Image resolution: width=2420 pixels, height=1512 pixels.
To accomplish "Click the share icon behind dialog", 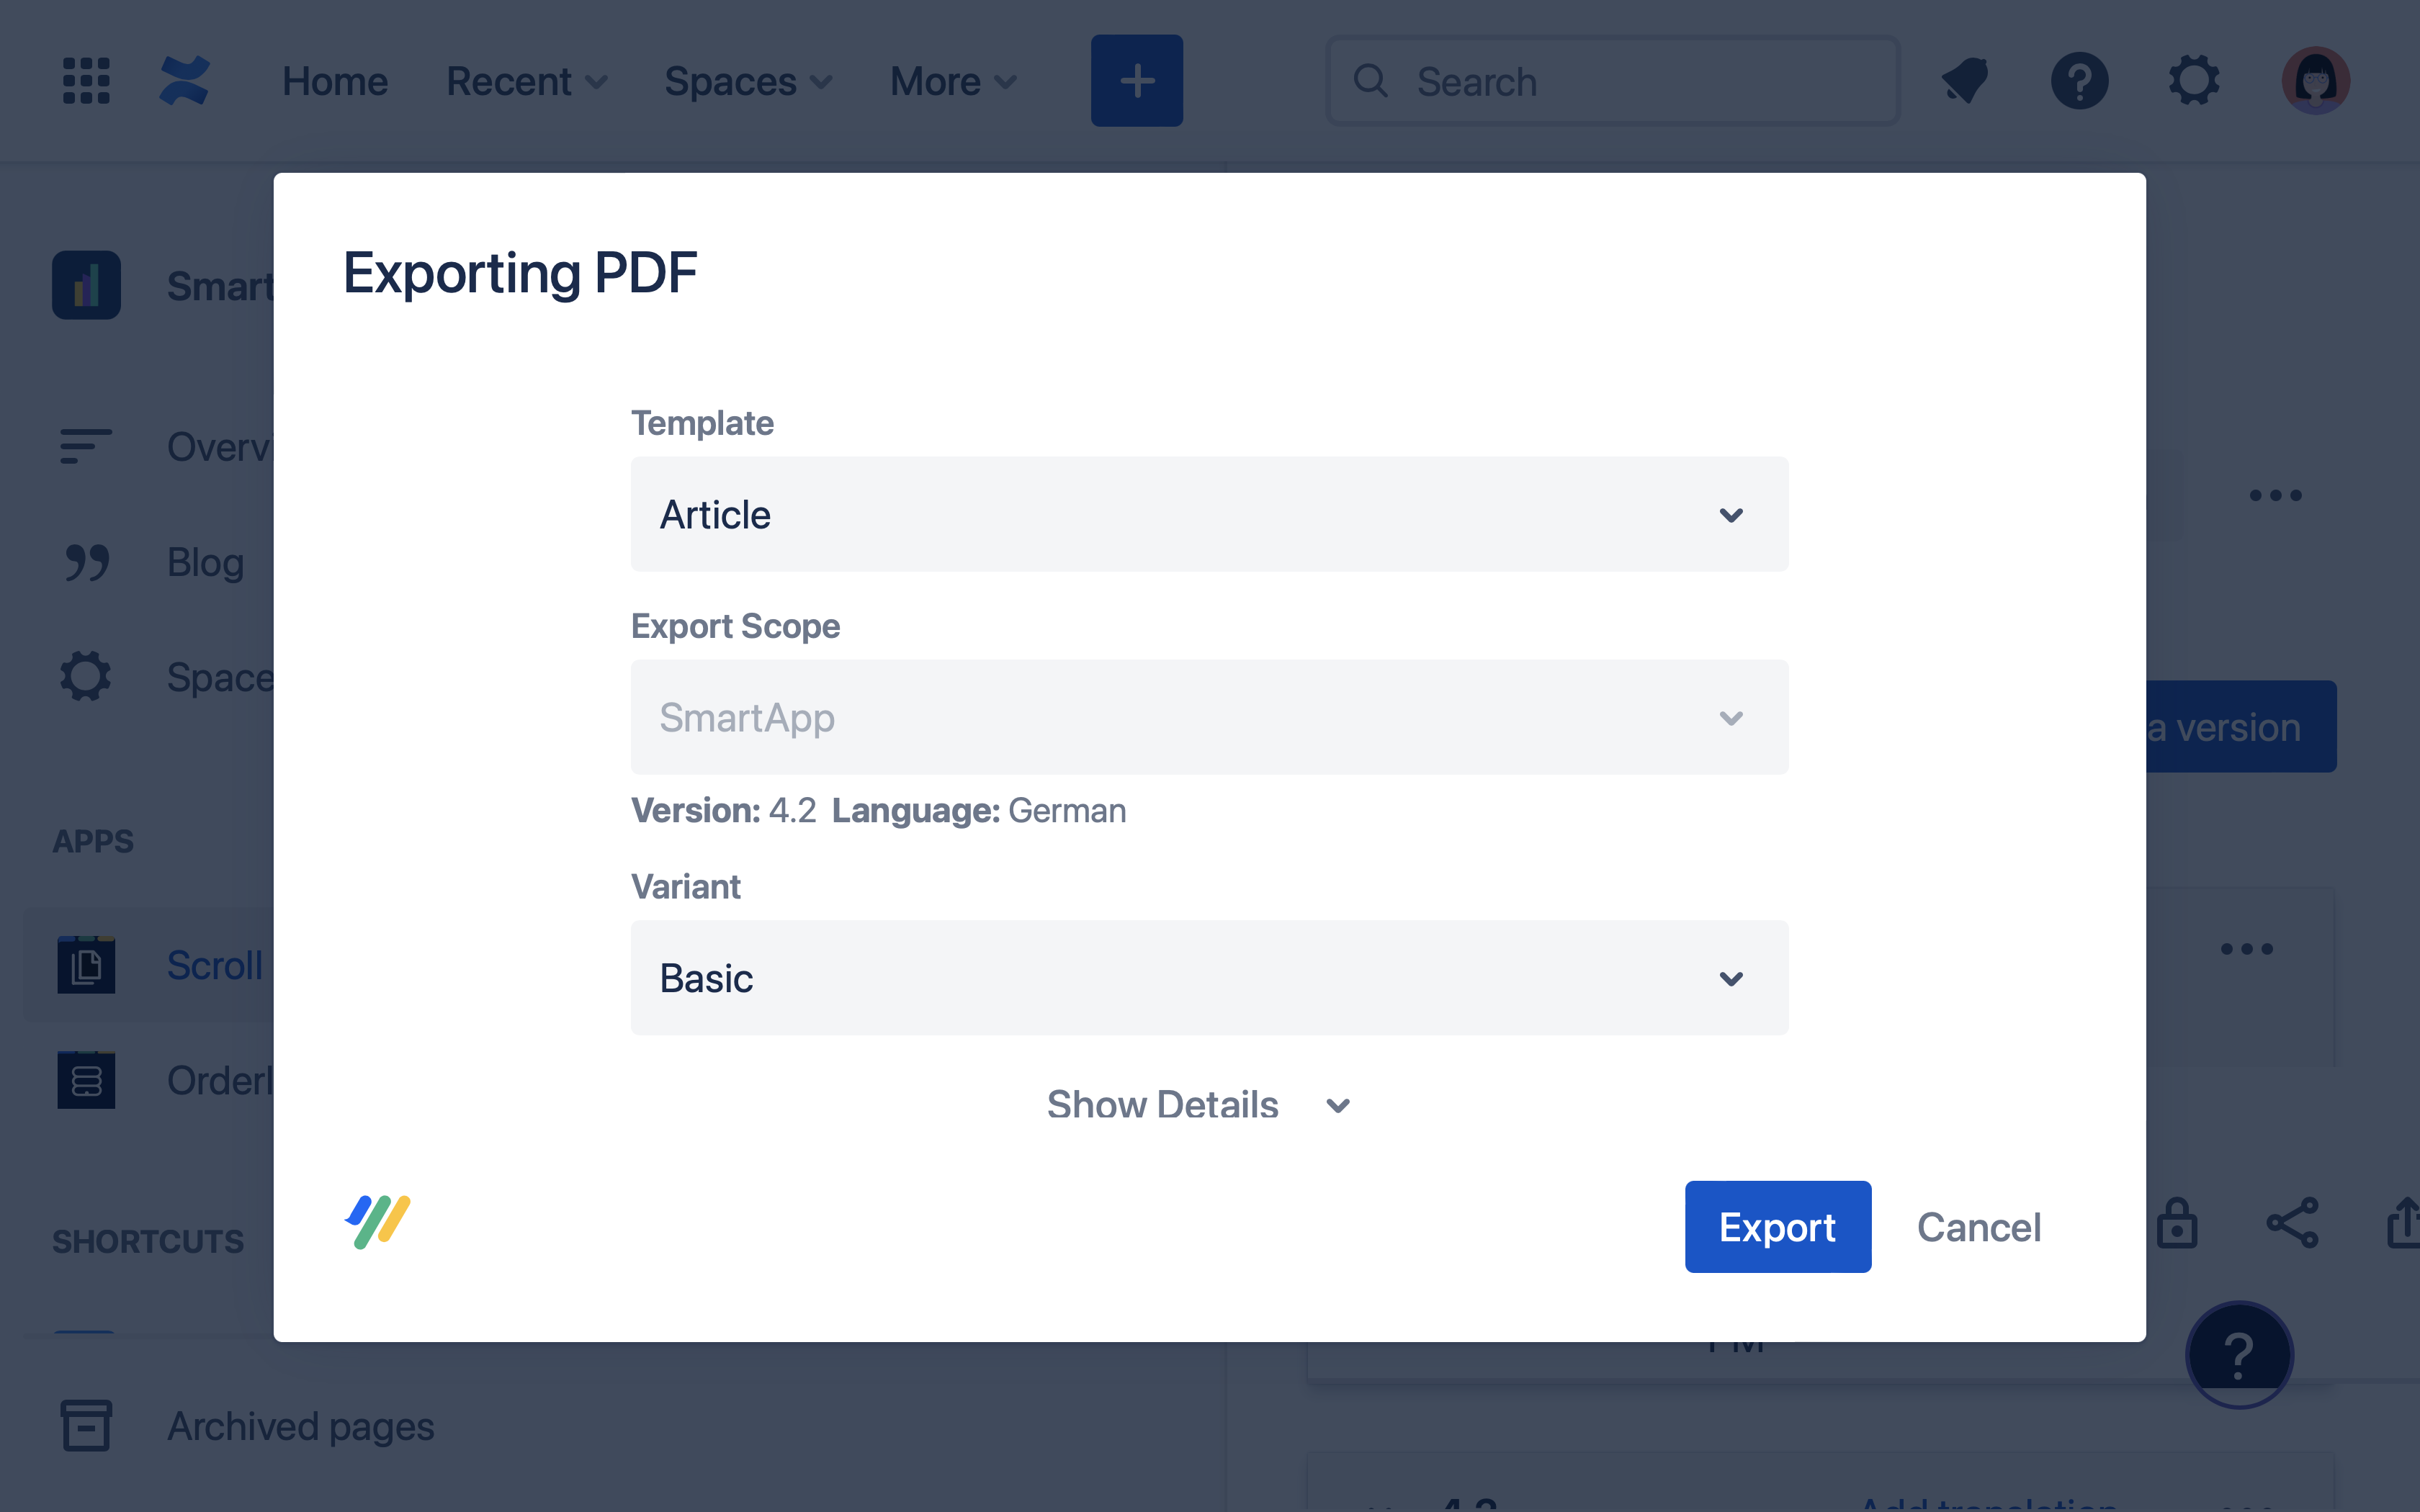I will click(2292, 1223).
